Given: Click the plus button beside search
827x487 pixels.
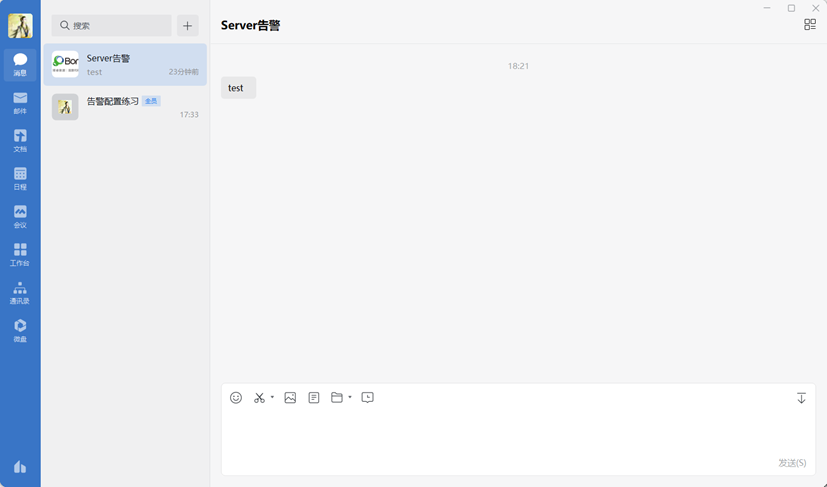Looking at the screenshot, I should tap(187, 25).
